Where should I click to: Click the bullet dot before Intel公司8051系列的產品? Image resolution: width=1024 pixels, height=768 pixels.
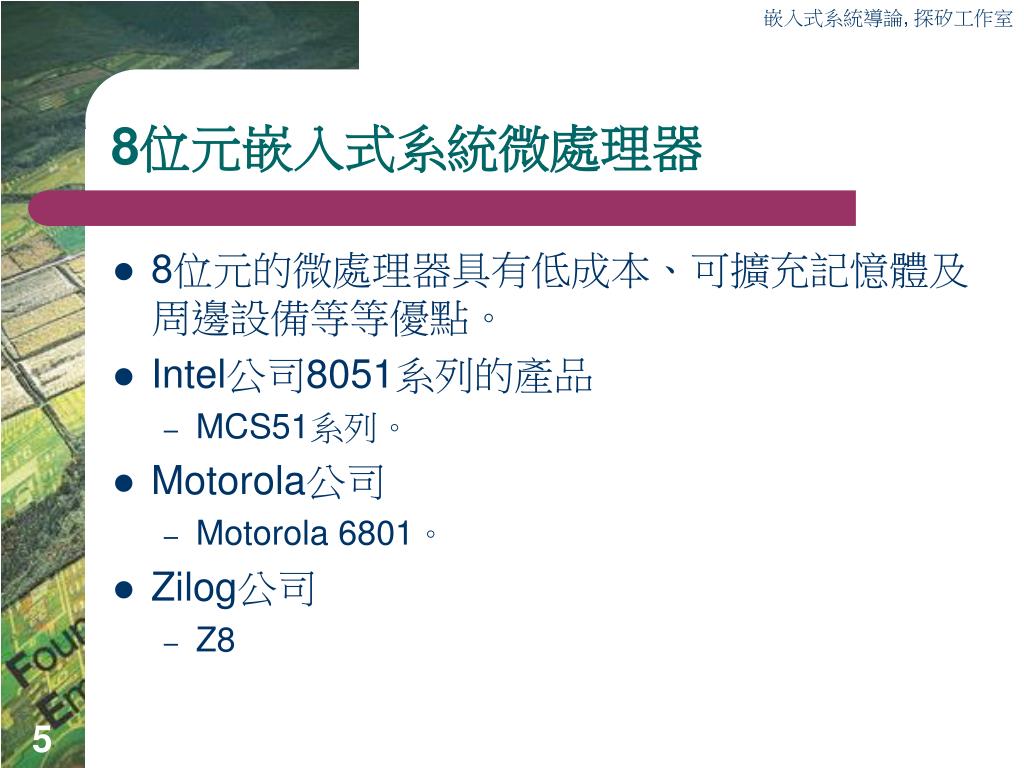pyautogui.click(x=123, y=377)
